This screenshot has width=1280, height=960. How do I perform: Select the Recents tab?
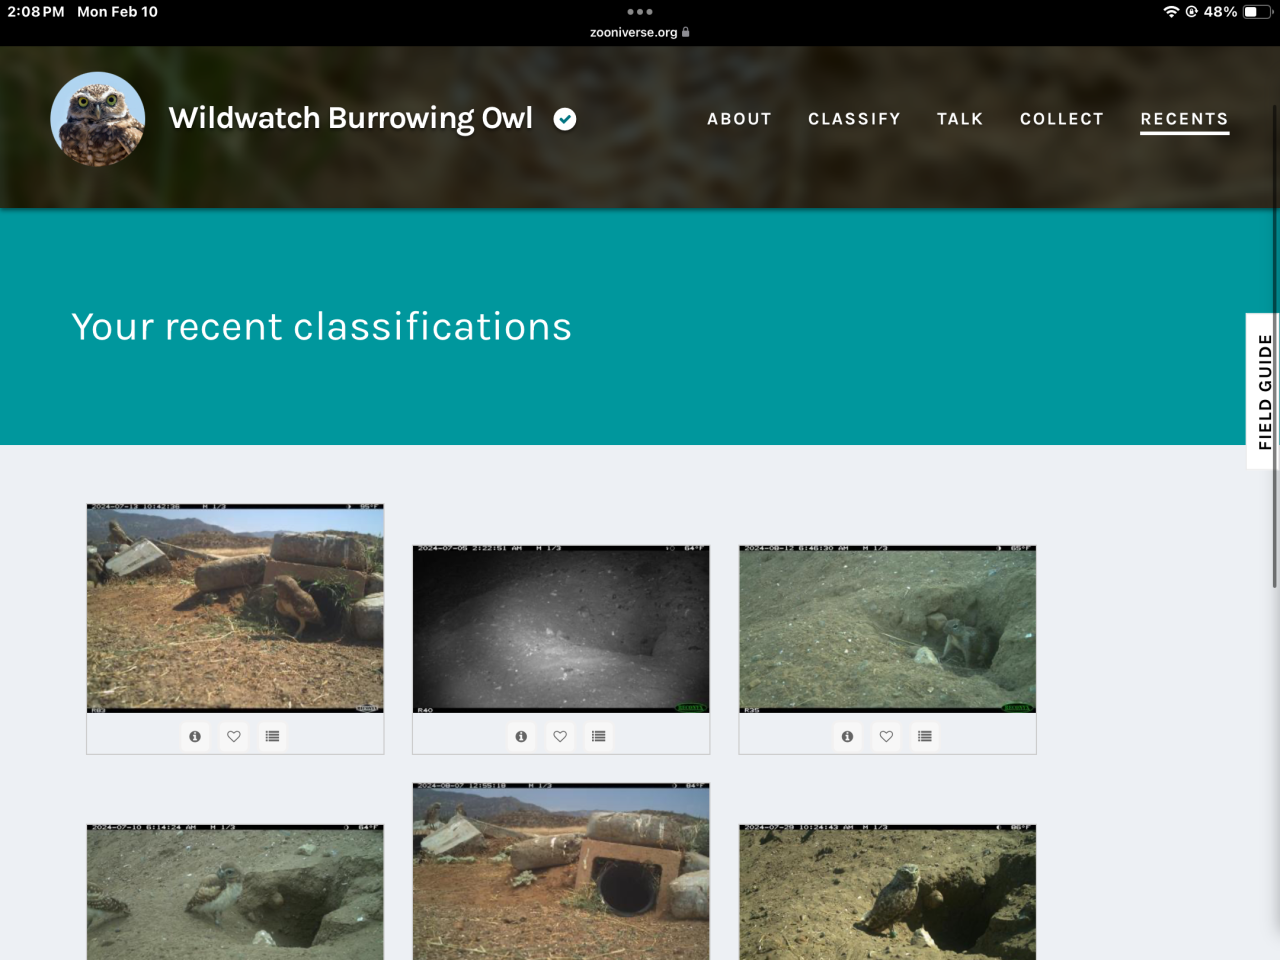coord(1184,119)
